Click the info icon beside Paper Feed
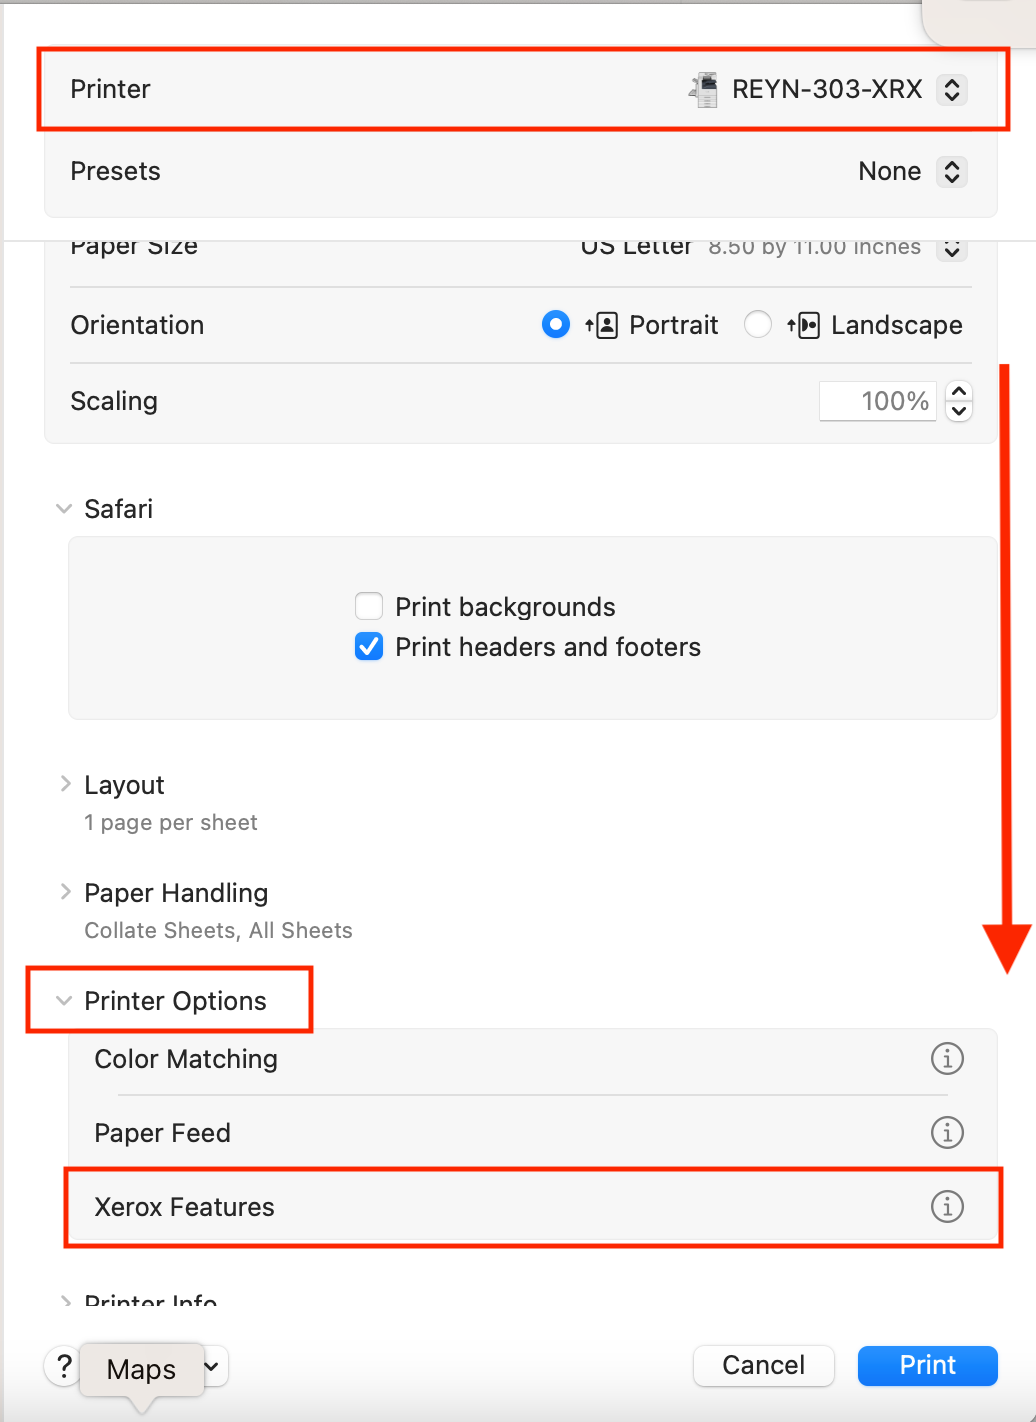The height and width of the screenshot is (1422, 1036). 947,1133
